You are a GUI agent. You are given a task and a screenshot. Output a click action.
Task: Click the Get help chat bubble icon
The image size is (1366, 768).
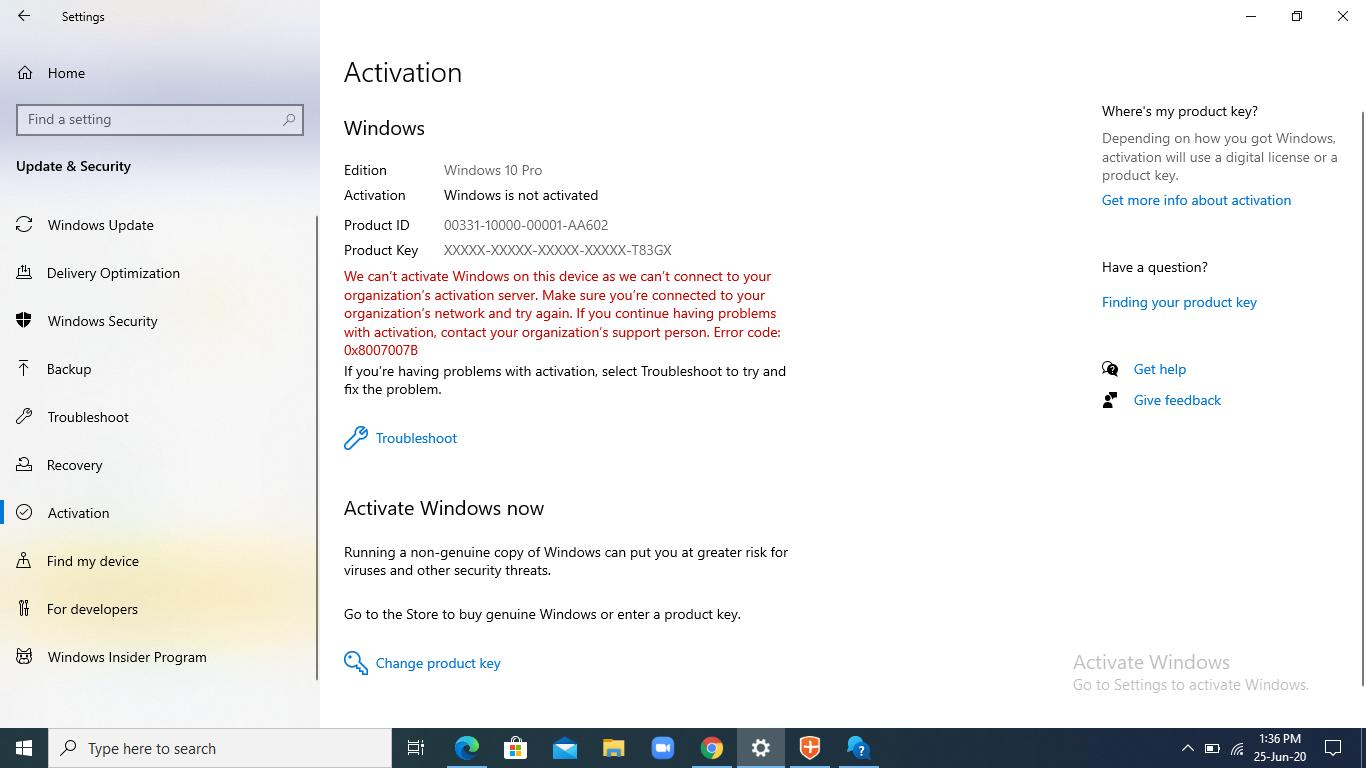click(1110, 369)
